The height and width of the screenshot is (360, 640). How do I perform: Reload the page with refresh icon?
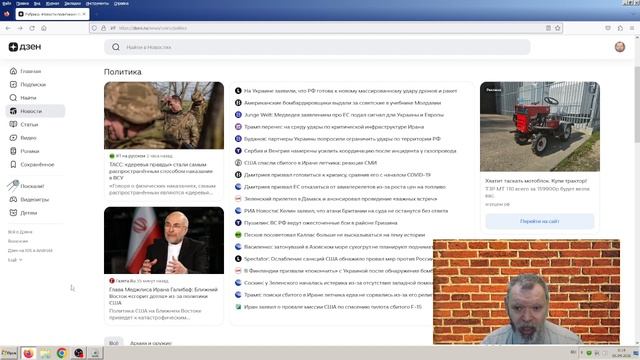click(32, 28)
